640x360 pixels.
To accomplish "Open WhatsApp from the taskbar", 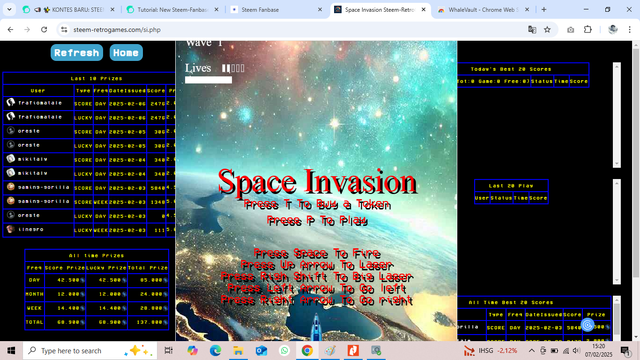I will coord(284,351).
